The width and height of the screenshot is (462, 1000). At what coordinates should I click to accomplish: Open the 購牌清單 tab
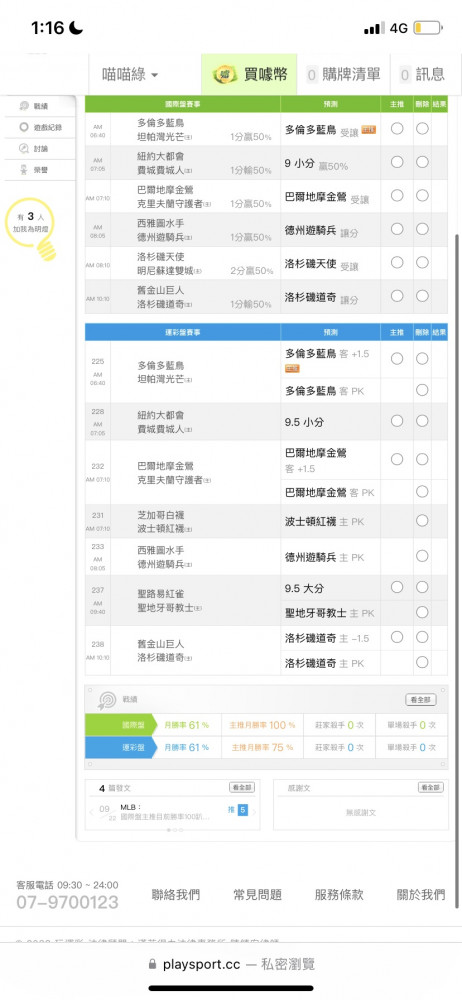click(x=343, y=75)
